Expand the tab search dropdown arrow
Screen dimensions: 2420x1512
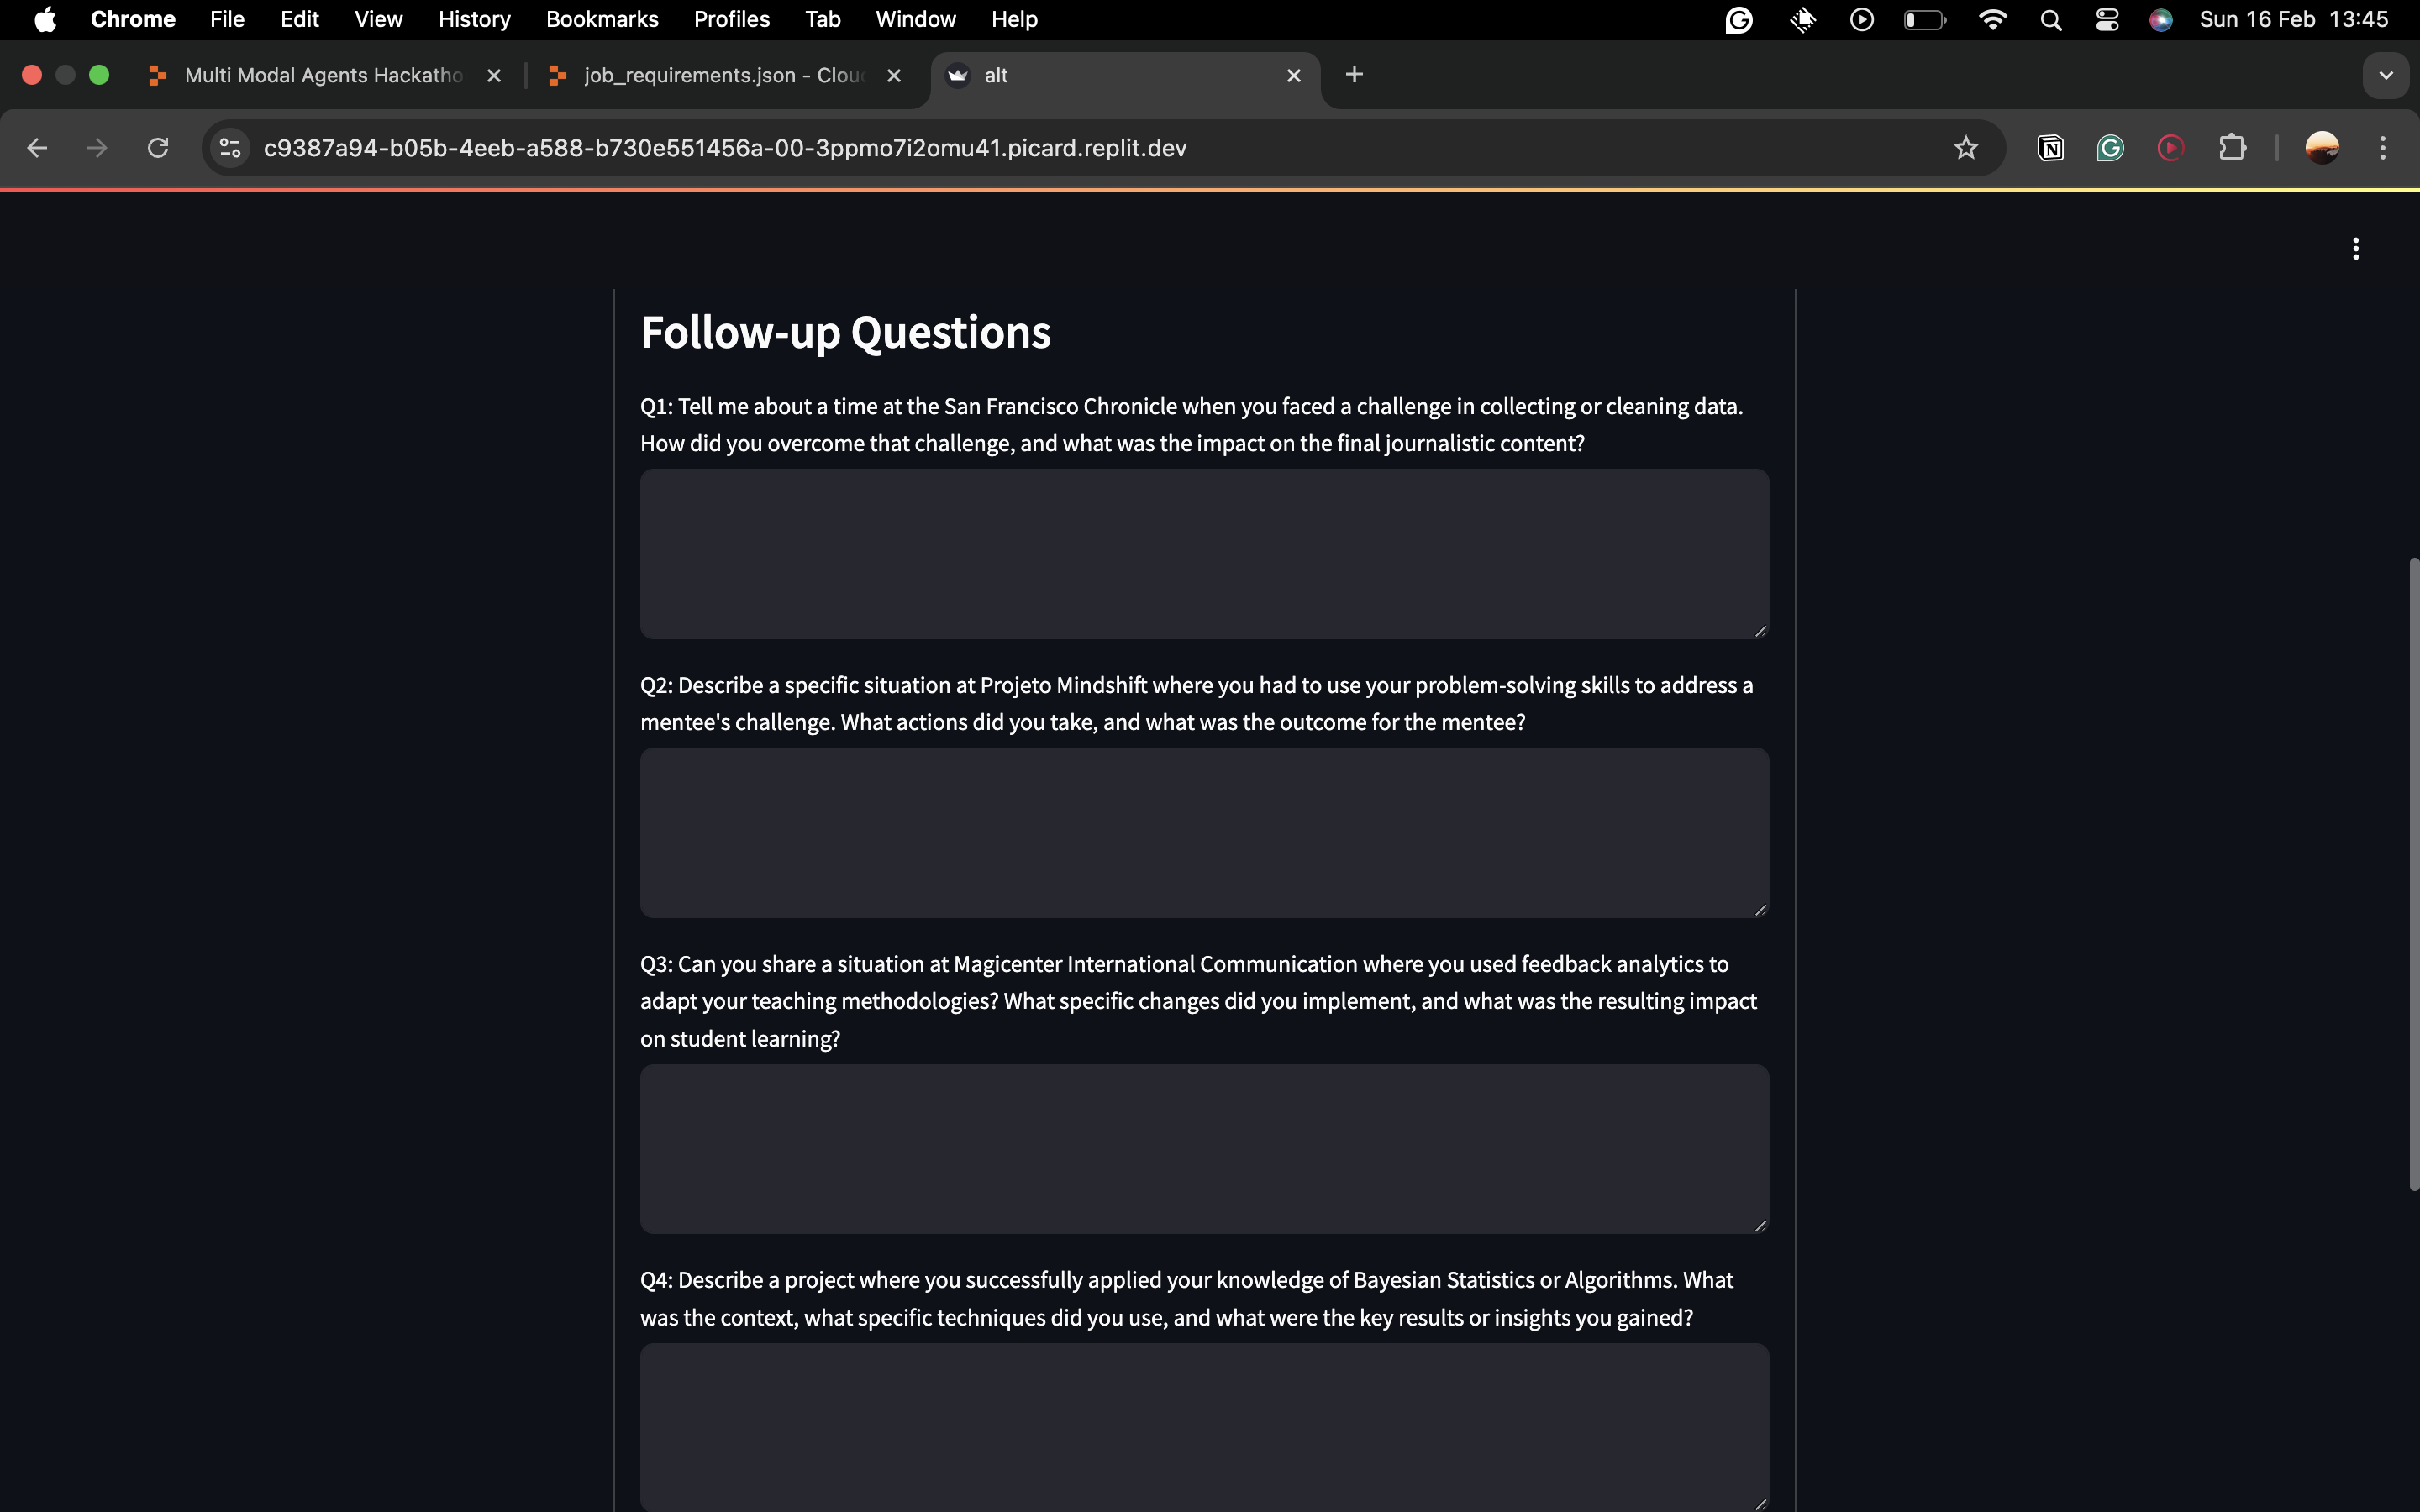(x=2385, y=75)
